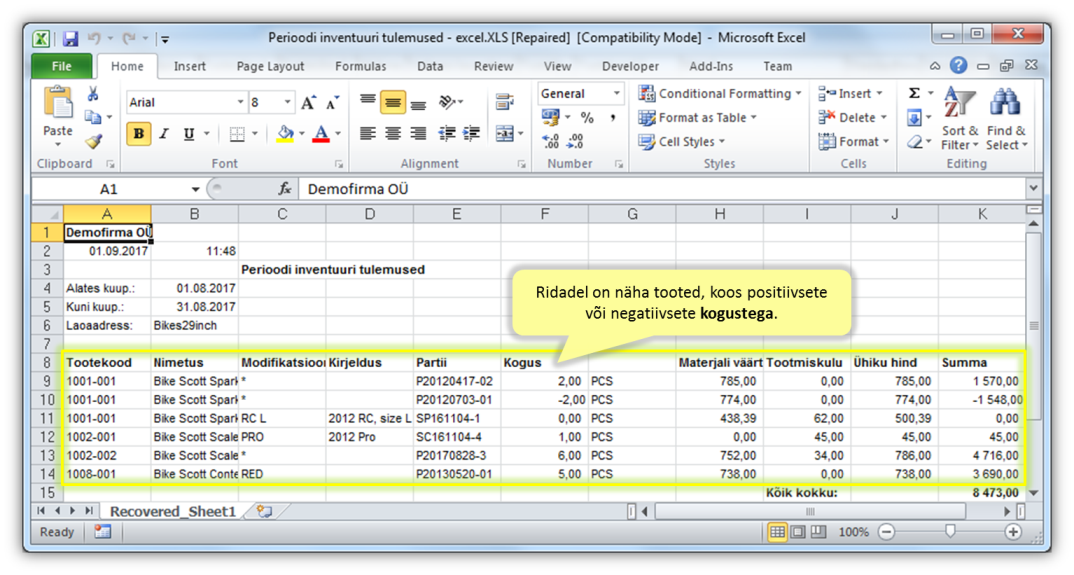
Task: Switch to Insert tab
Action: pos(190,66)
